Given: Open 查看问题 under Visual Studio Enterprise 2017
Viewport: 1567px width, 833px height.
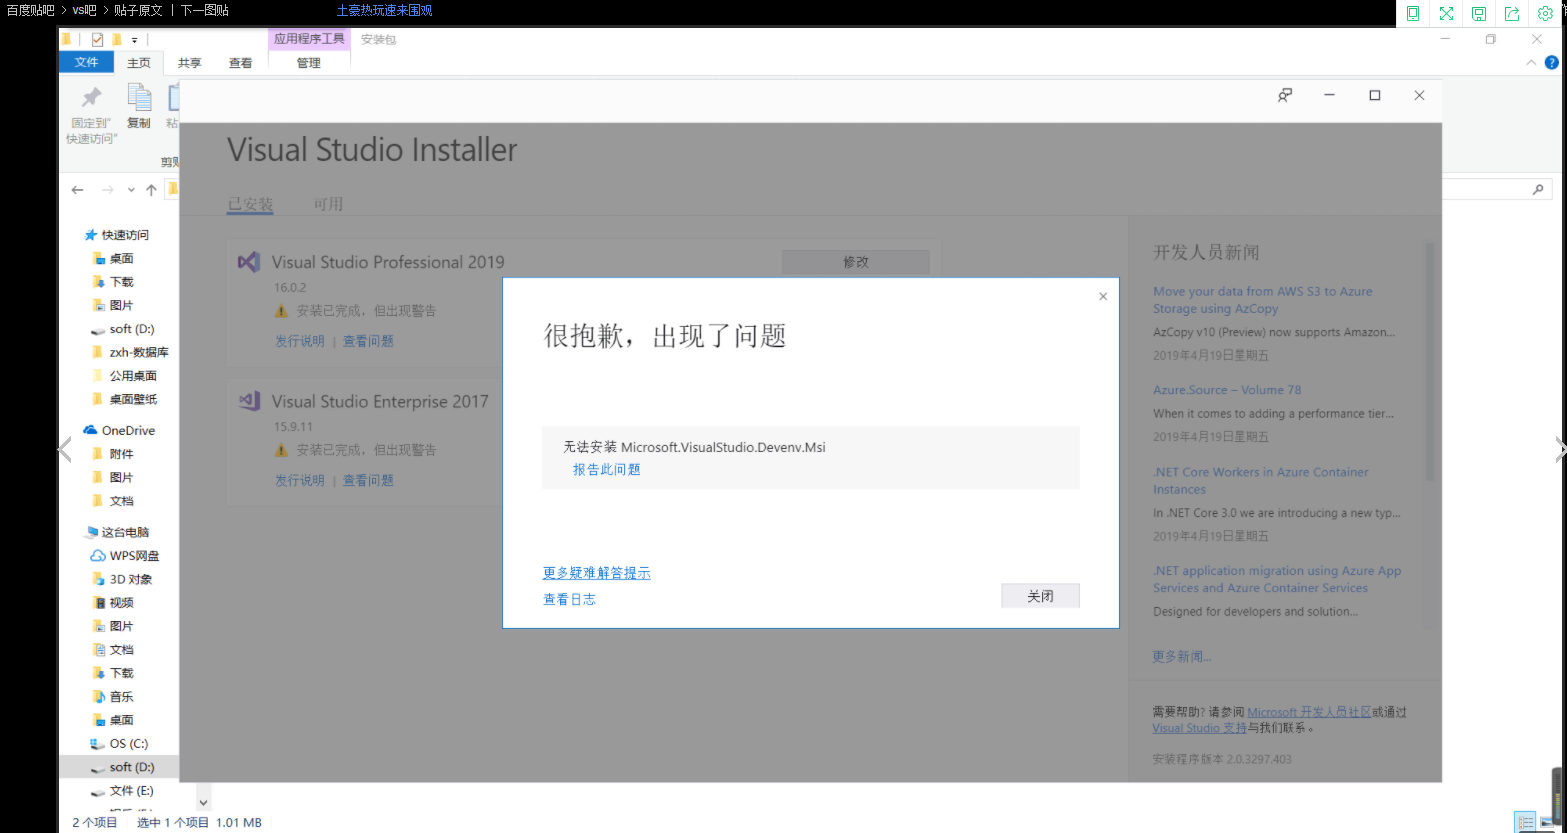Looking at the screenshot, I should (368, 480).
